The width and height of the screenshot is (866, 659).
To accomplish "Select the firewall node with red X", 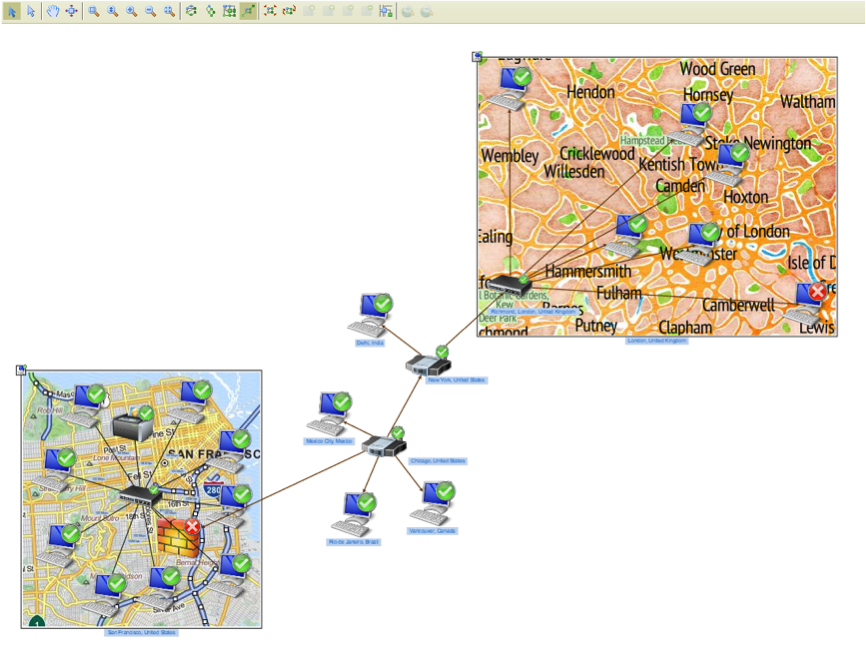I will pos(178,537).
